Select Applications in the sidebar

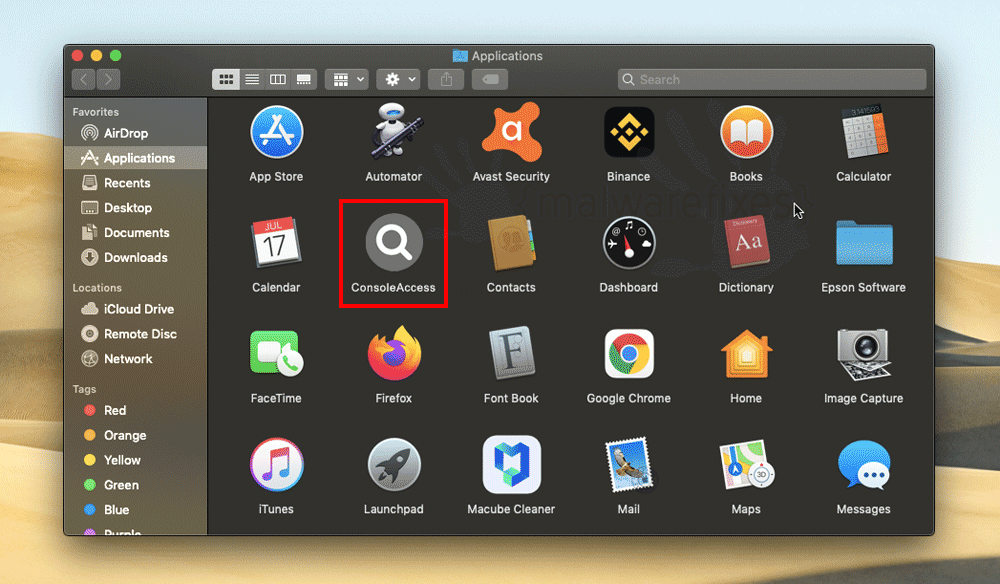135,158
